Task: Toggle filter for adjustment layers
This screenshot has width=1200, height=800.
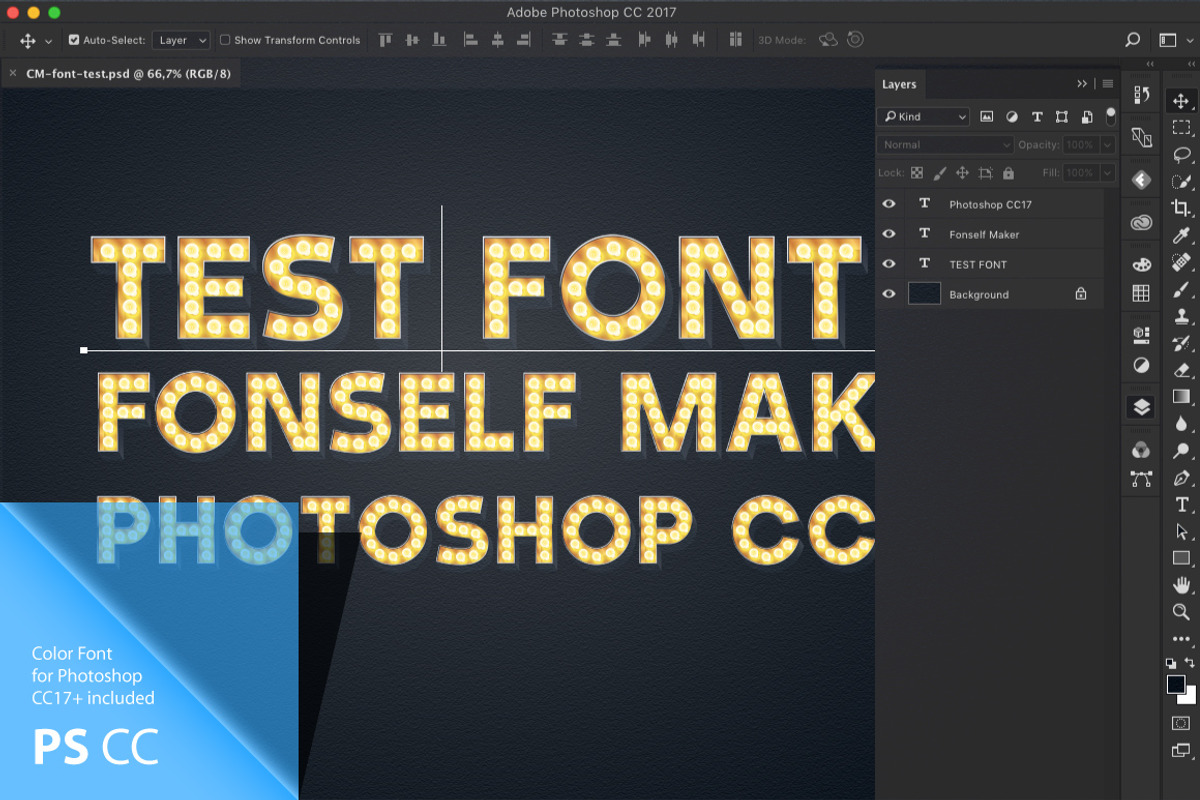Action: coord(1011,117)
